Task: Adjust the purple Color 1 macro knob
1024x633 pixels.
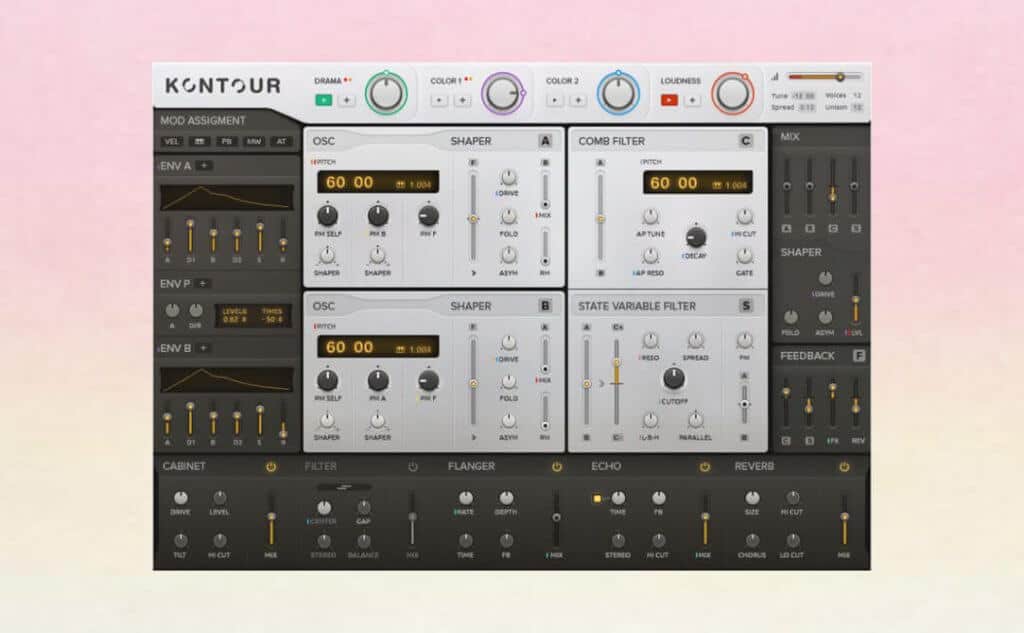Action: pyautogui.click(x=502, y=93)
